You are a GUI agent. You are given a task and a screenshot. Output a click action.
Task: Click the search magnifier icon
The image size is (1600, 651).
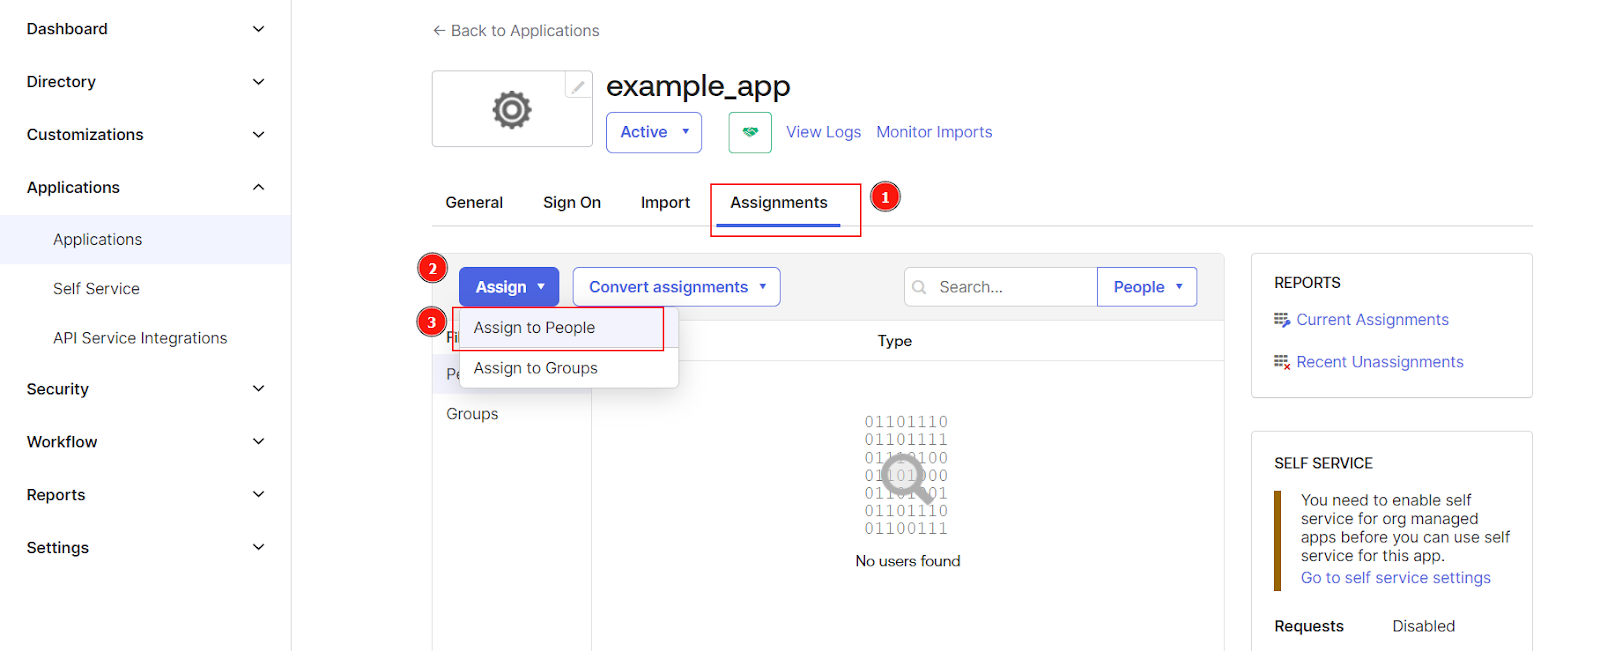click(x=920, y=287)
